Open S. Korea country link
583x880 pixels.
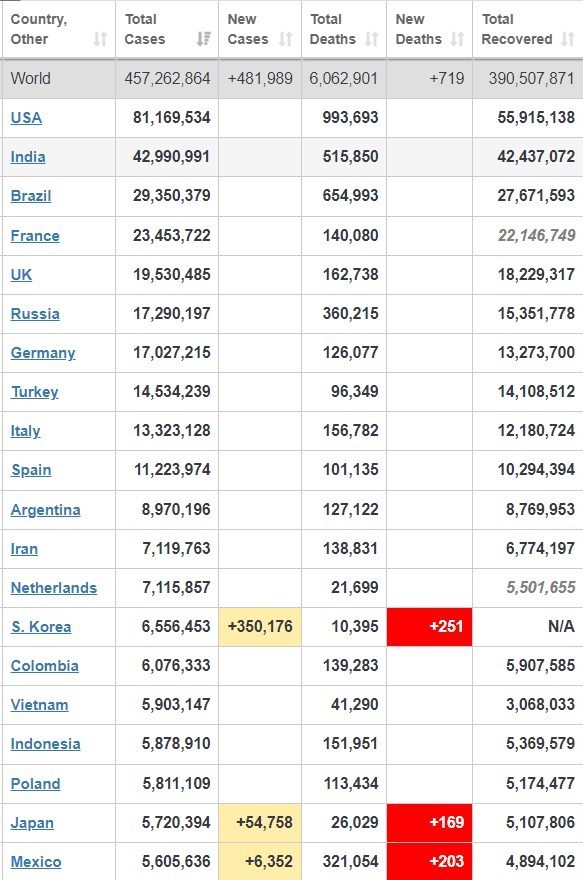tap(41, 627)
